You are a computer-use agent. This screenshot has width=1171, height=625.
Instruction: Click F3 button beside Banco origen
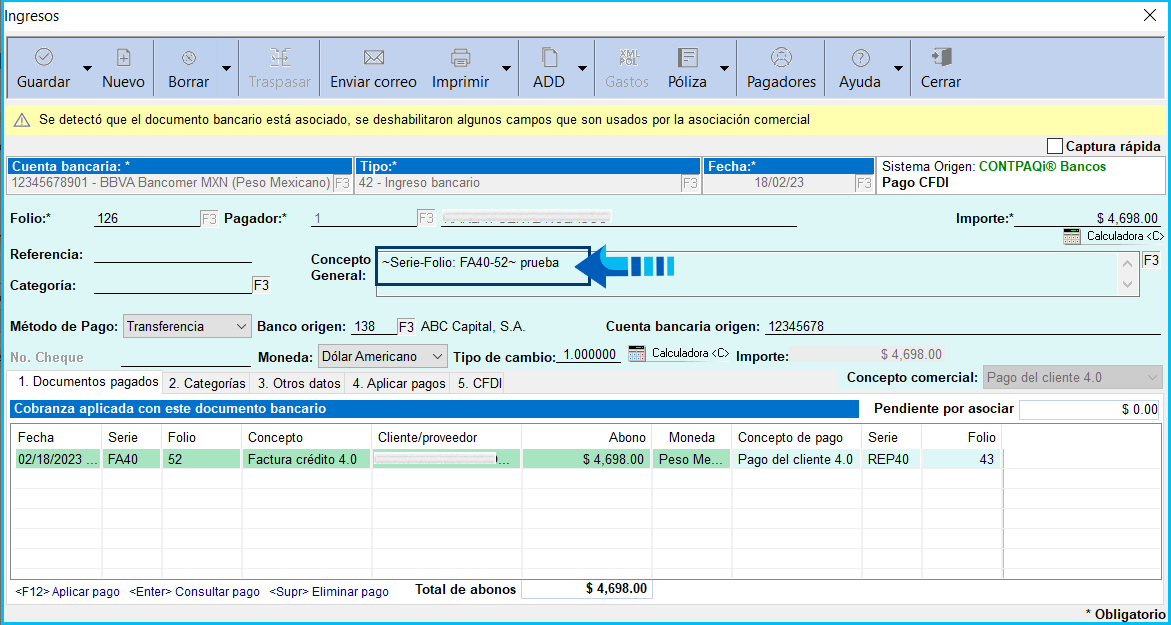(x=406, y=326)
